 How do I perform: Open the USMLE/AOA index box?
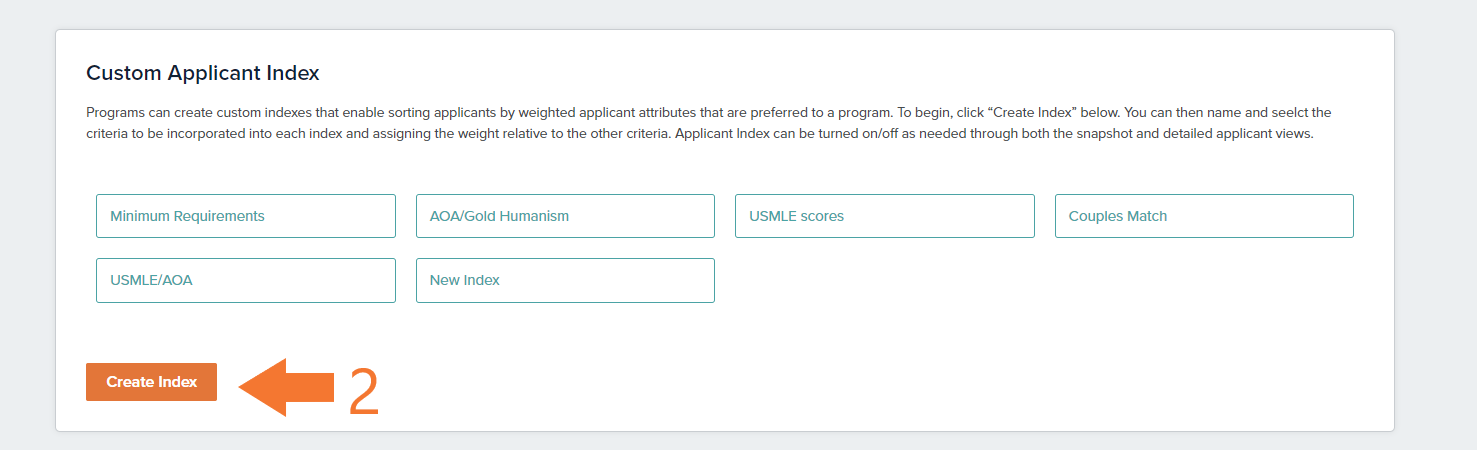click(x=246, y=280)
